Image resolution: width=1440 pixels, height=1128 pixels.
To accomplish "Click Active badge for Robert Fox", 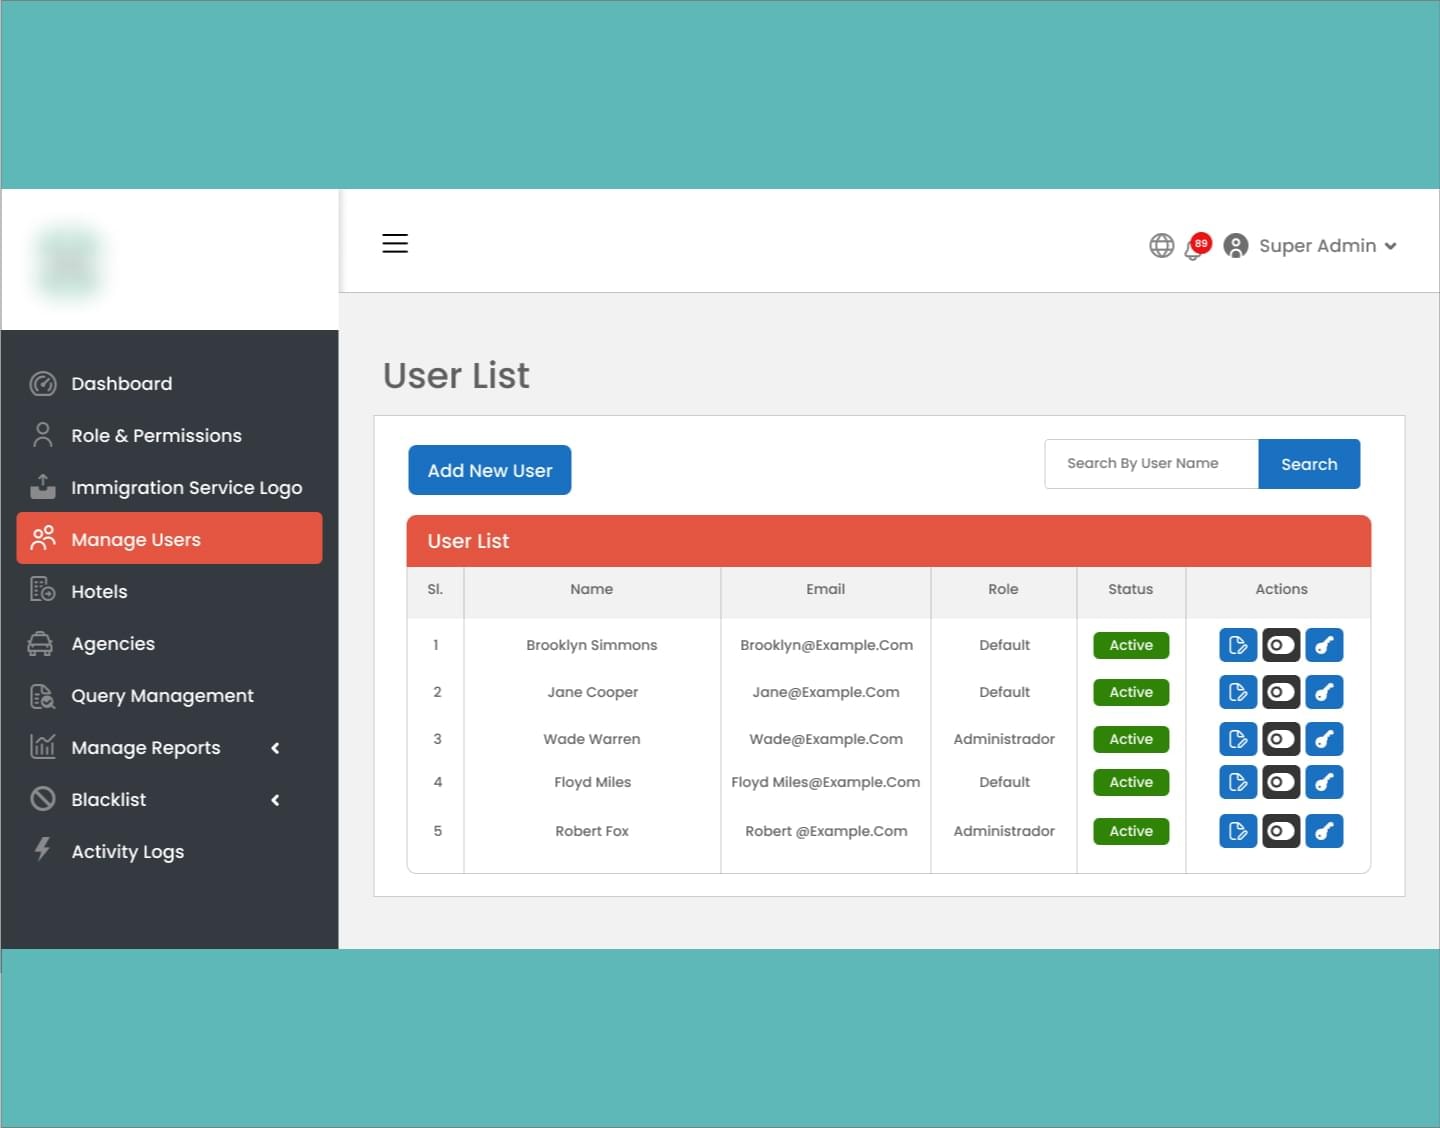I will pos(1131,831).
